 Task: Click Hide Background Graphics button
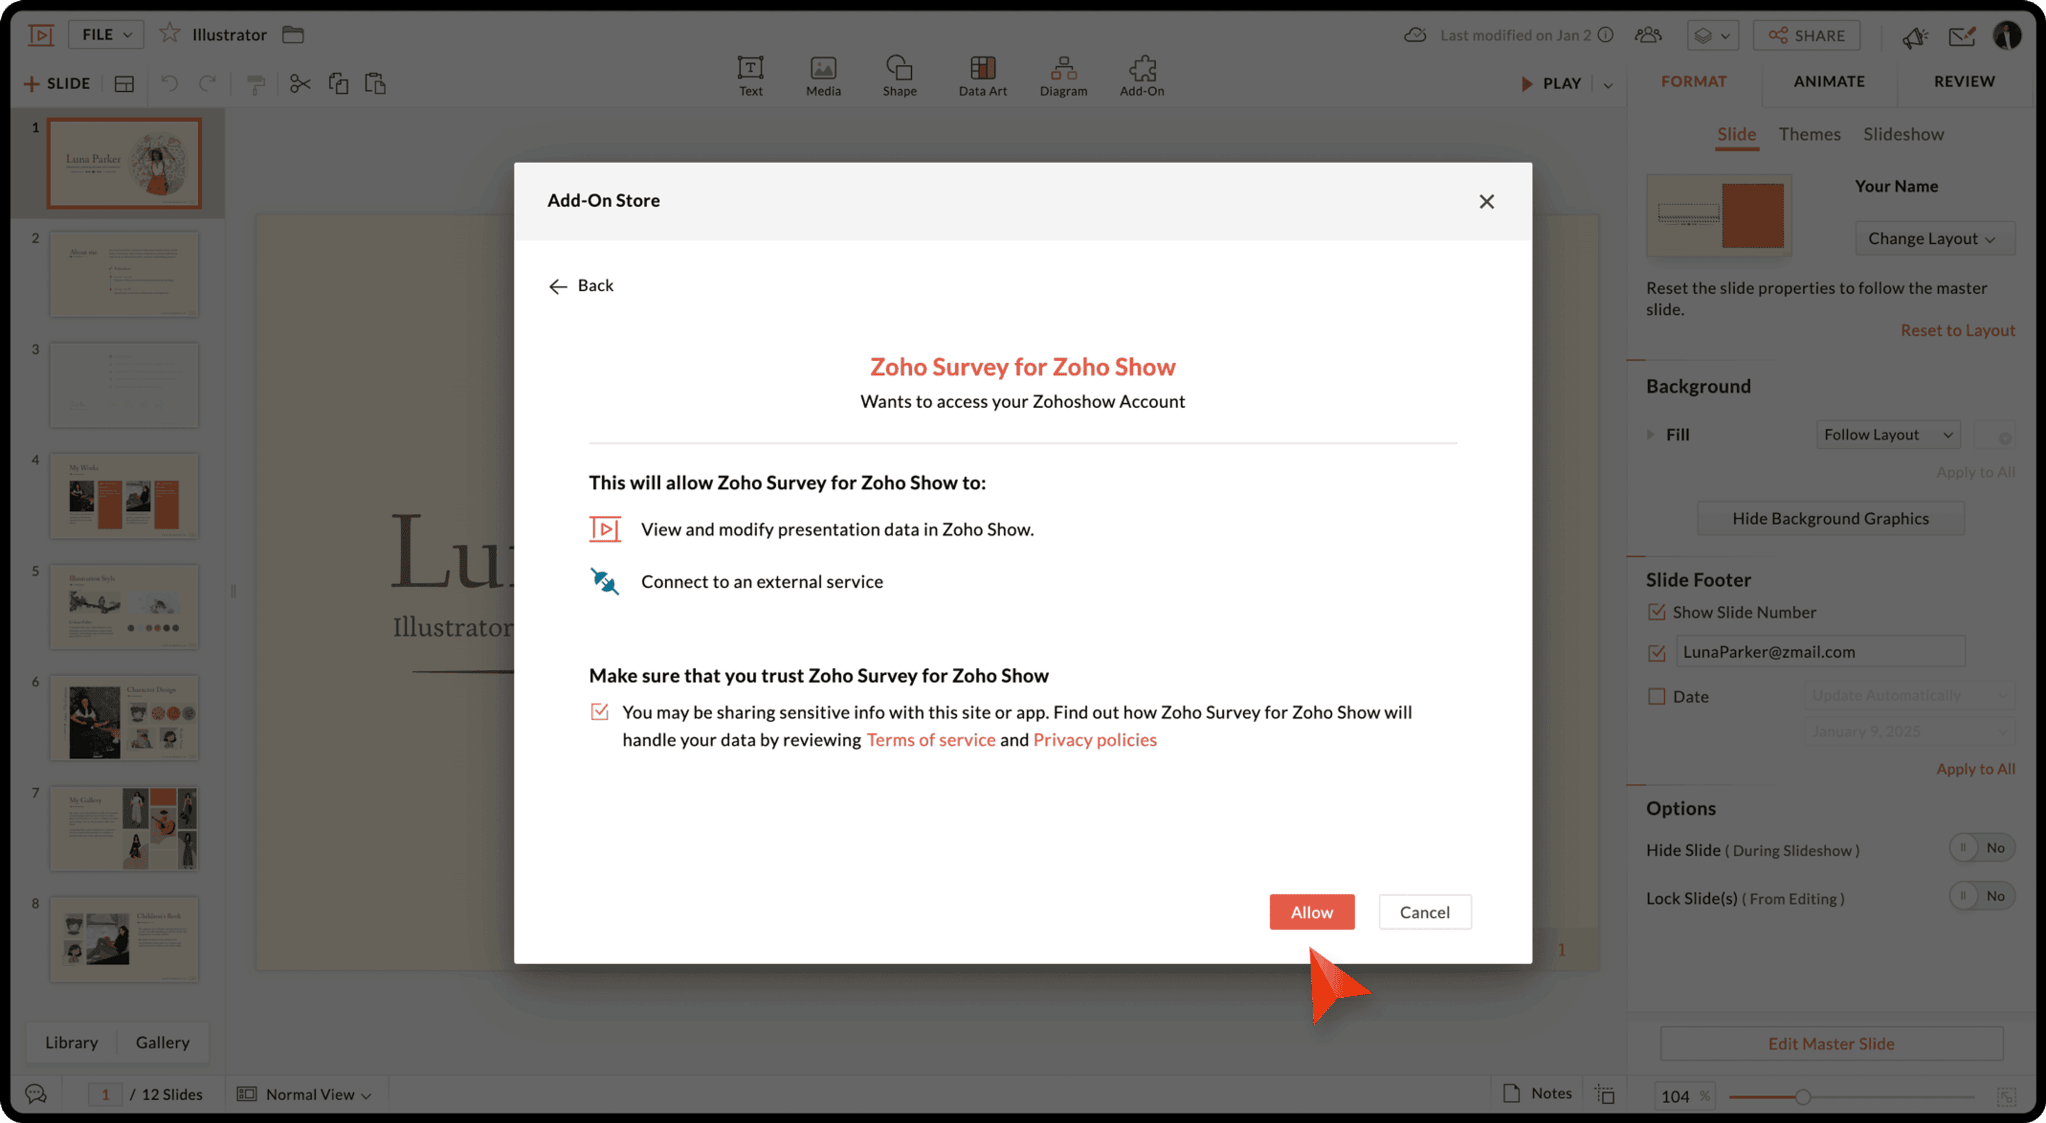[1830, 518]
